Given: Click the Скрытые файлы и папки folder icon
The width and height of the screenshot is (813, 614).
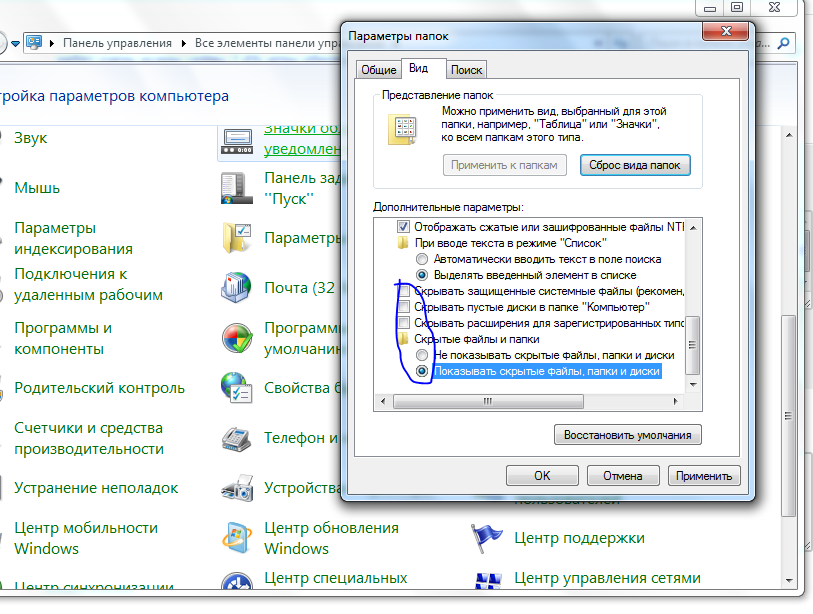Looking at the screenshot, I should click(403, 339).
